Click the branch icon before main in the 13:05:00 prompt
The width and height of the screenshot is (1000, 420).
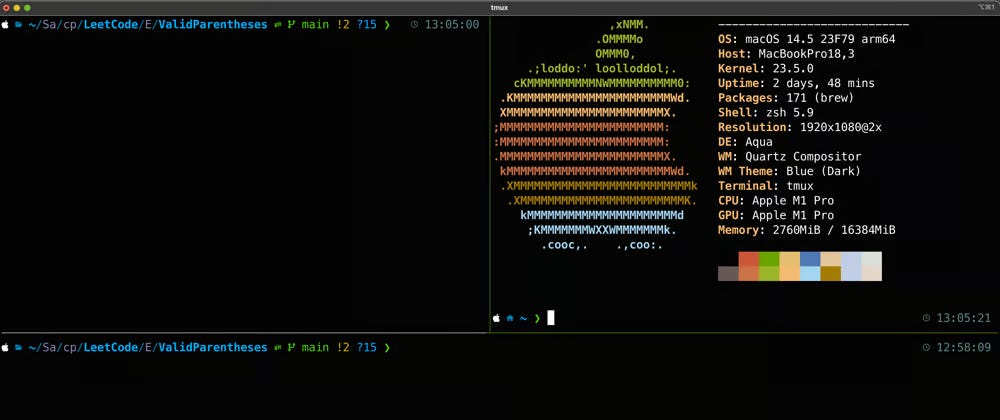[291, 25]
